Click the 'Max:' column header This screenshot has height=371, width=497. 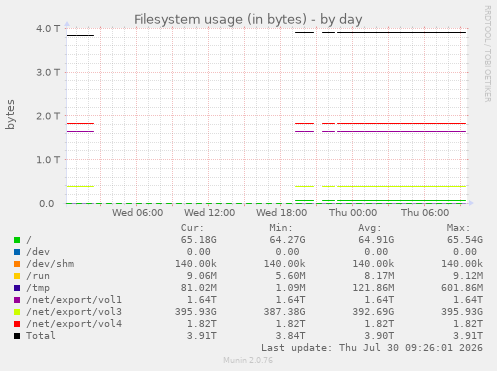pyautogui.click(x=458, y=228)
